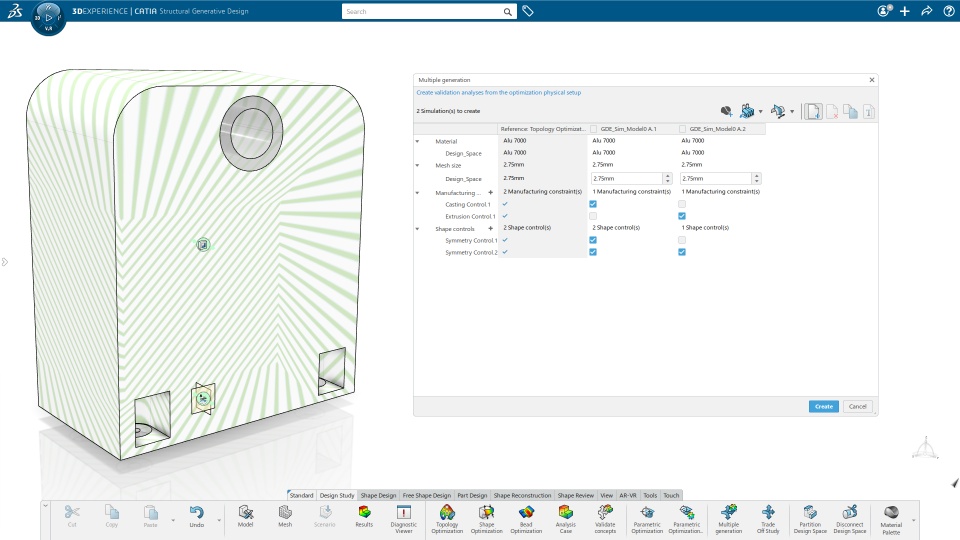Screen dimensions: 960x540
Task: Open the Results command
Action: pos(364,516)
